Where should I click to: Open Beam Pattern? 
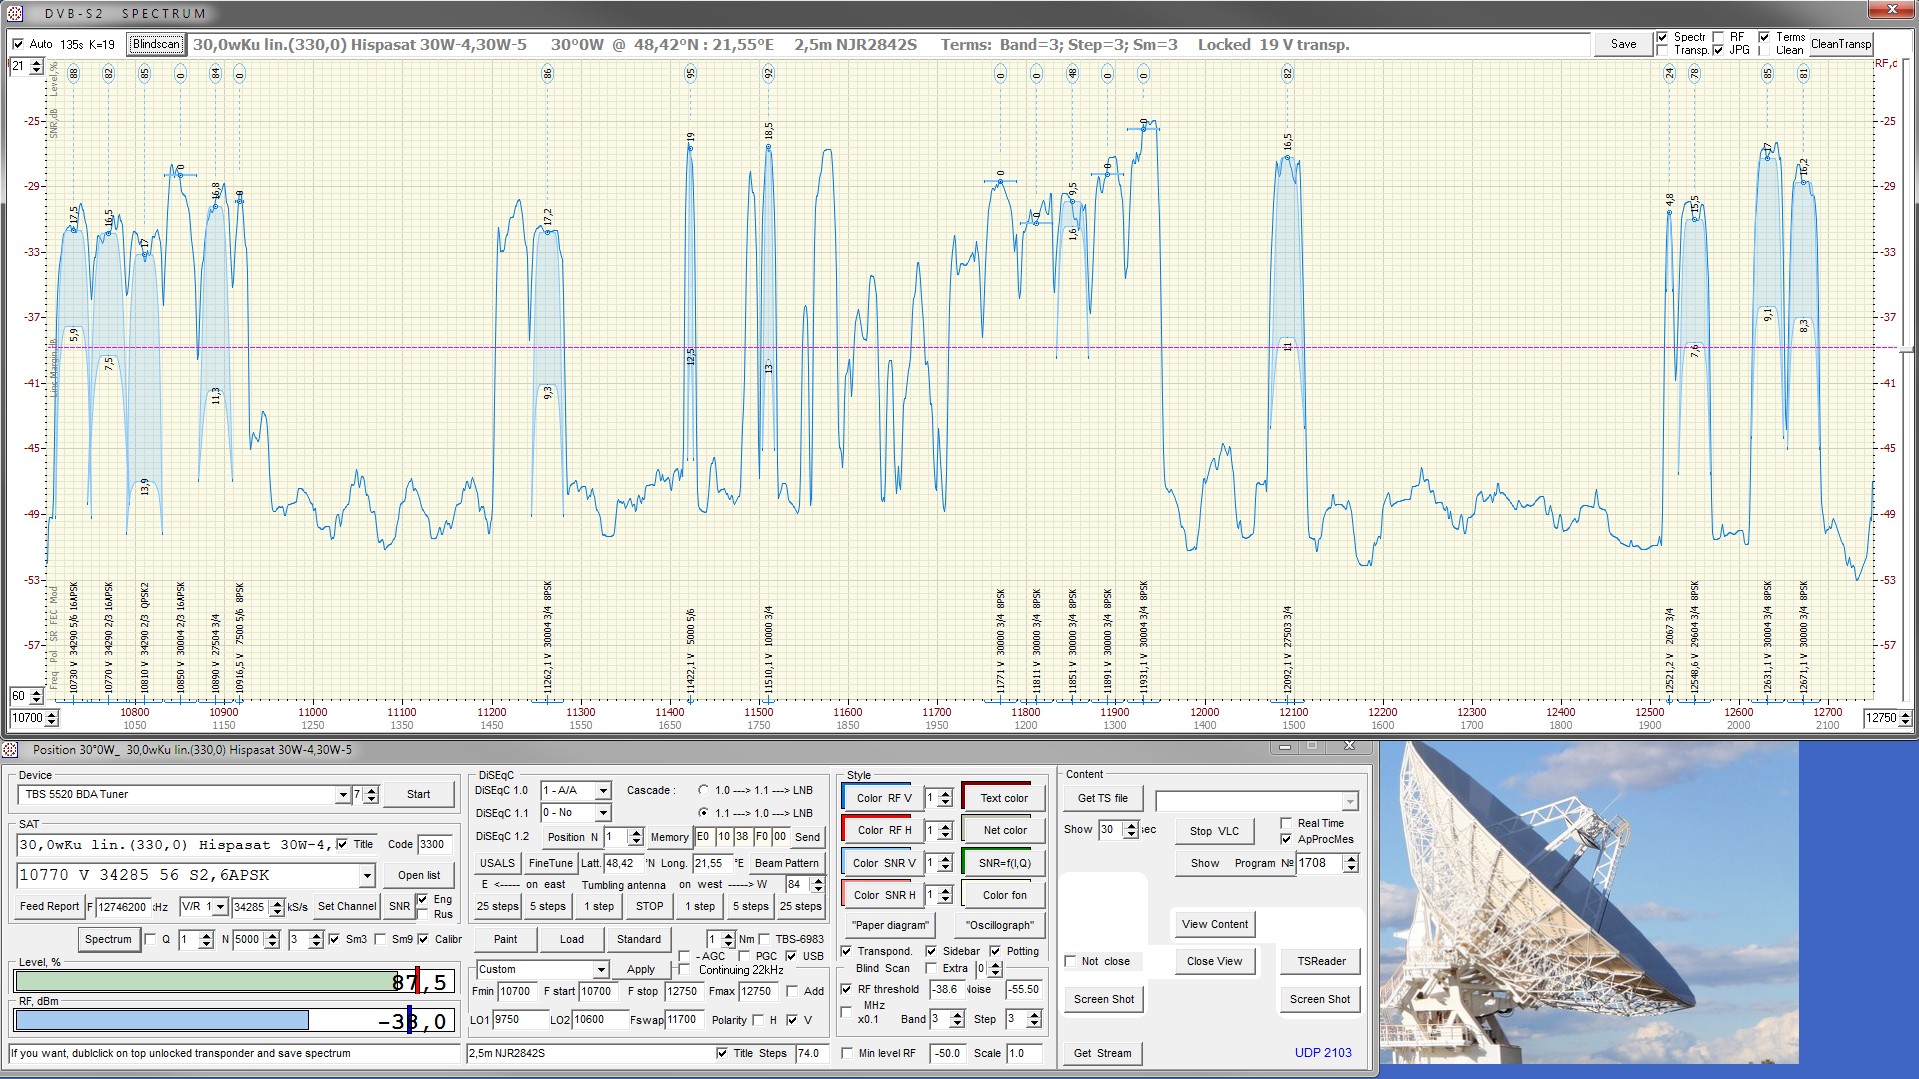(786, 863)
